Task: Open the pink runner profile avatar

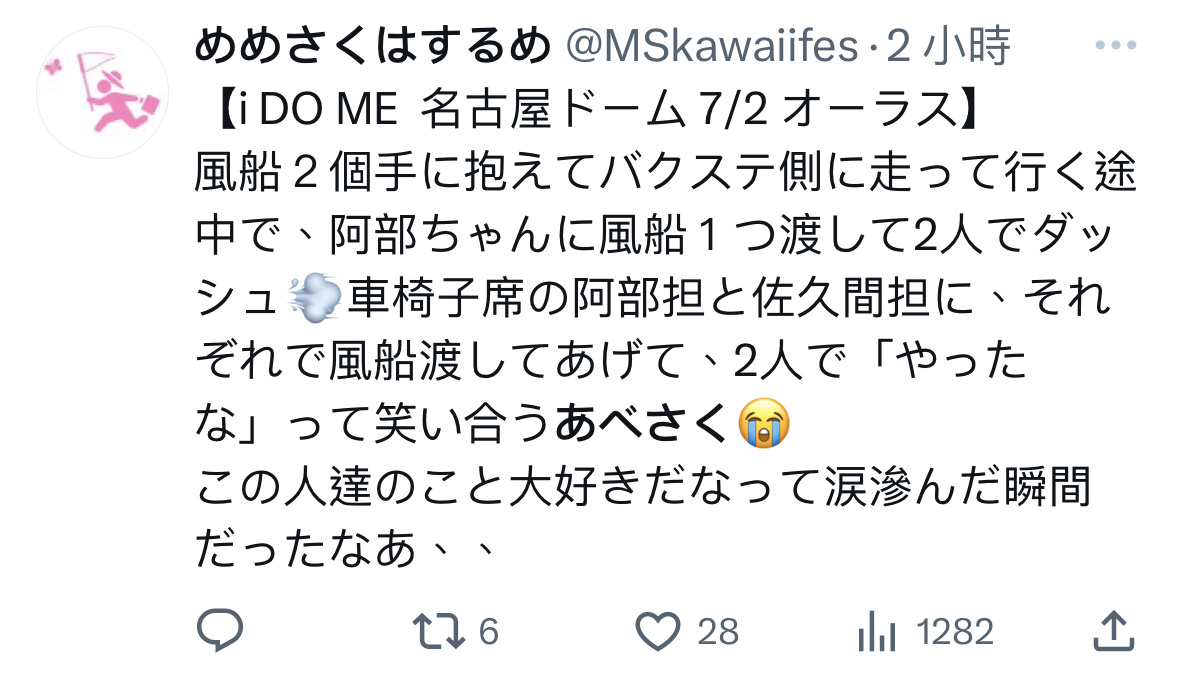Action: pyautogui.click(x=102, y=93)
